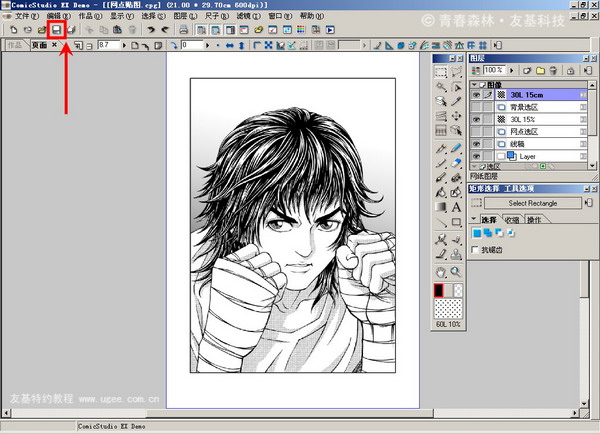Select the Rectangle shape tool
Image resolution: width=600 pixels, height=434 pixels.
pyautogui.click(x=456, y=222)
